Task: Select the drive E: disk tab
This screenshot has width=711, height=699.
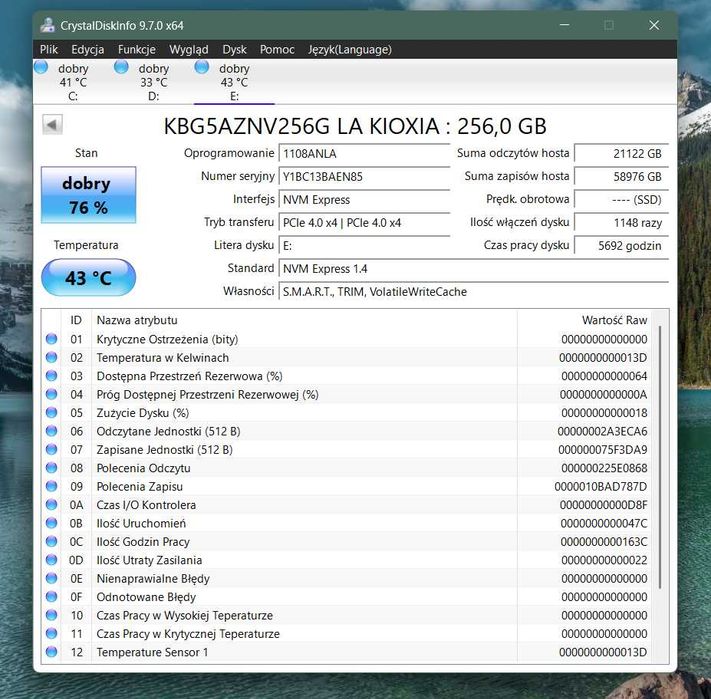Action: [x=234, y=82]
